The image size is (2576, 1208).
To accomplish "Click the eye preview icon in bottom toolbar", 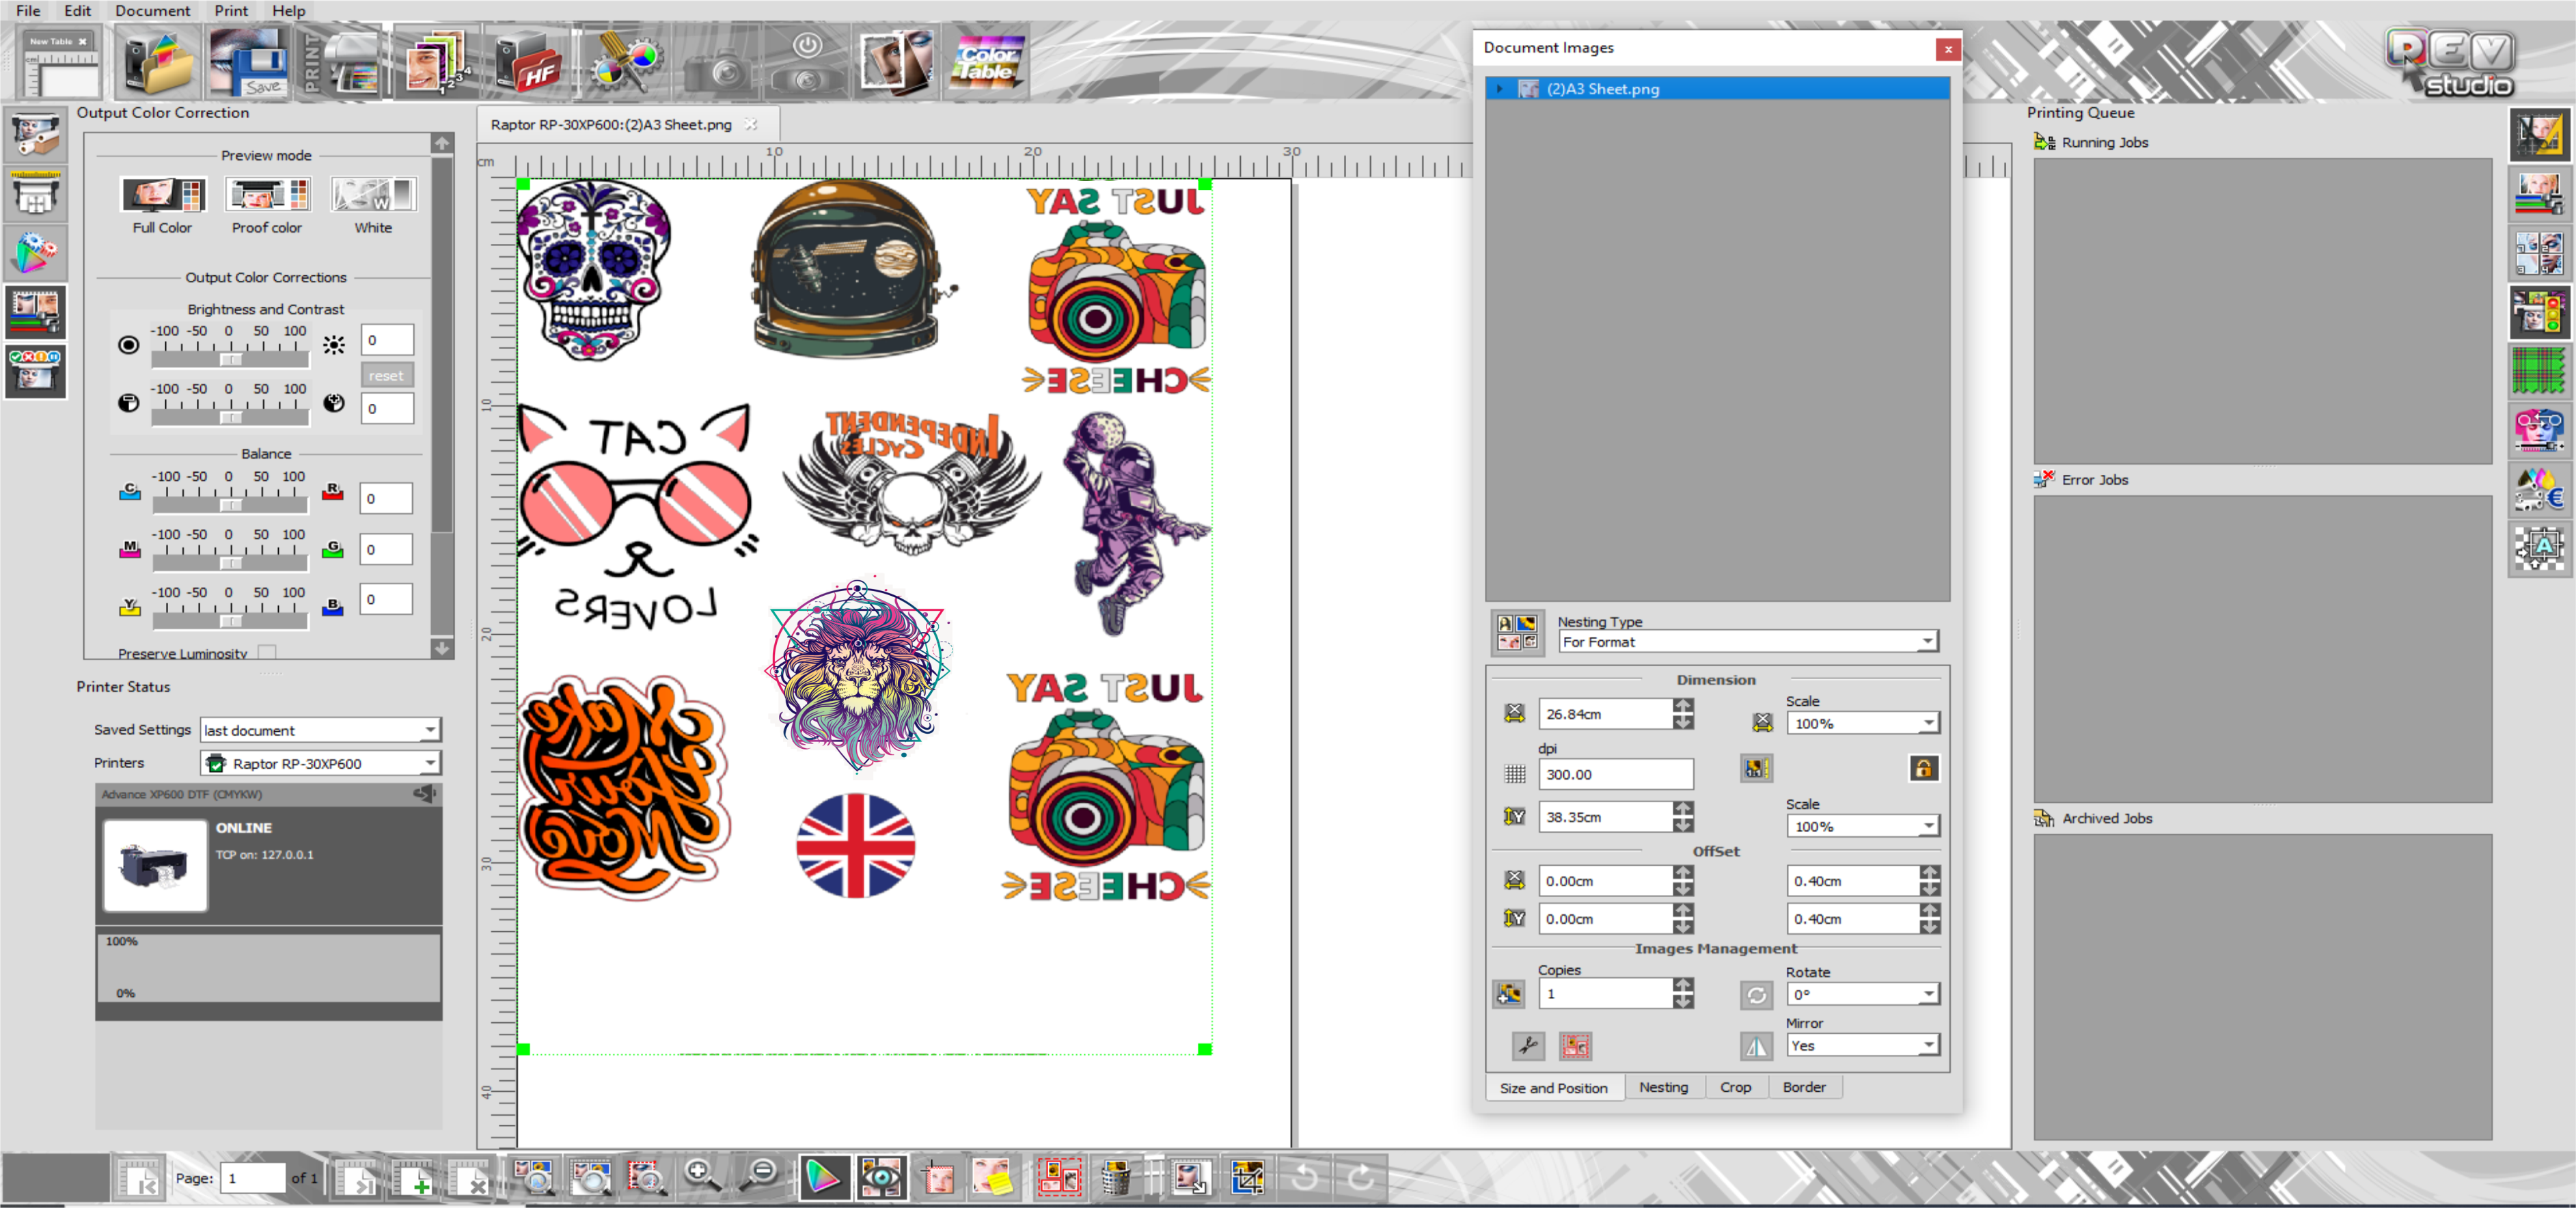I will (x=881, y=1177).
